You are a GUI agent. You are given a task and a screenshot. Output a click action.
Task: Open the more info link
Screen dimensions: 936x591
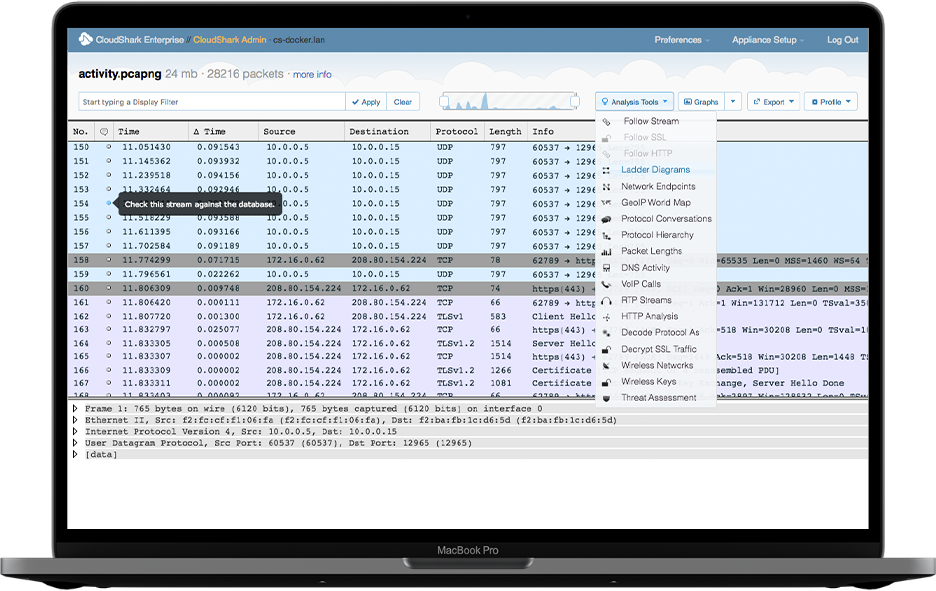tap(312, 75)
